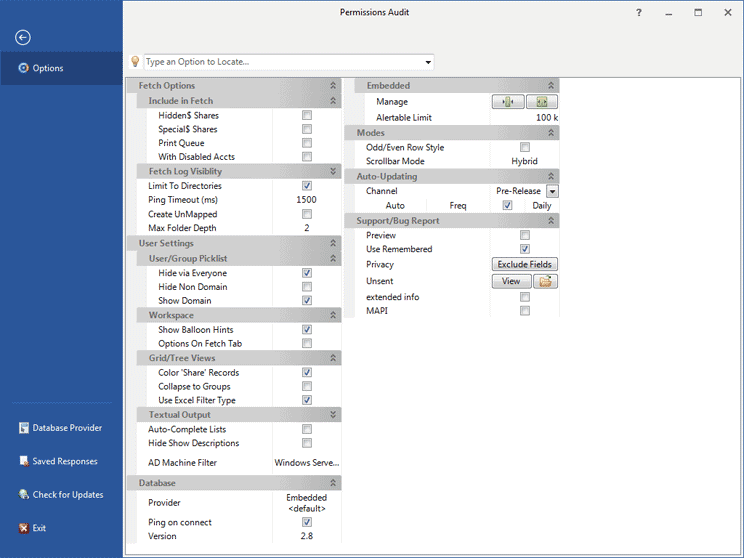Open the Unsent reports folder icon
744x558 pixels.
tap(545, 282)
